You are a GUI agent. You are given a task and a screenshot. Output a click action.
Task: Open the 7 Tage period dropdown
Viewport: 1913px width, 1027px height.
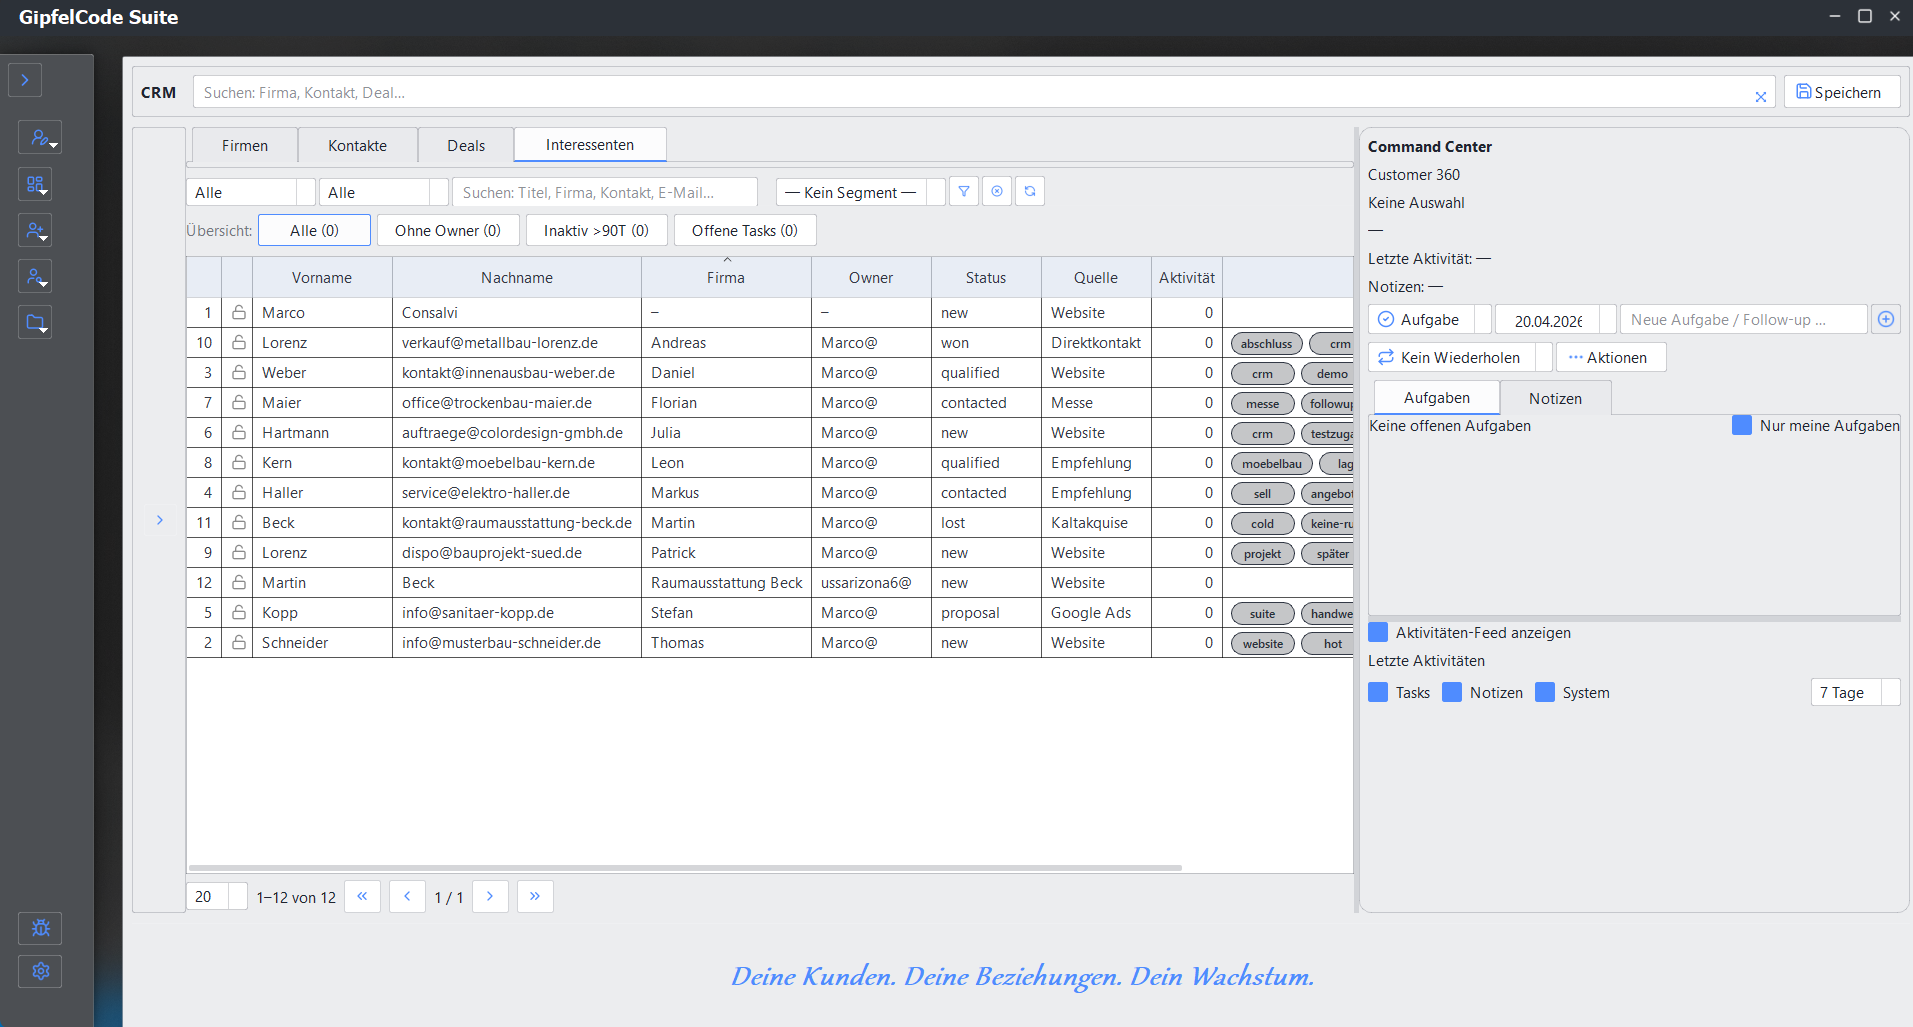1855,692
